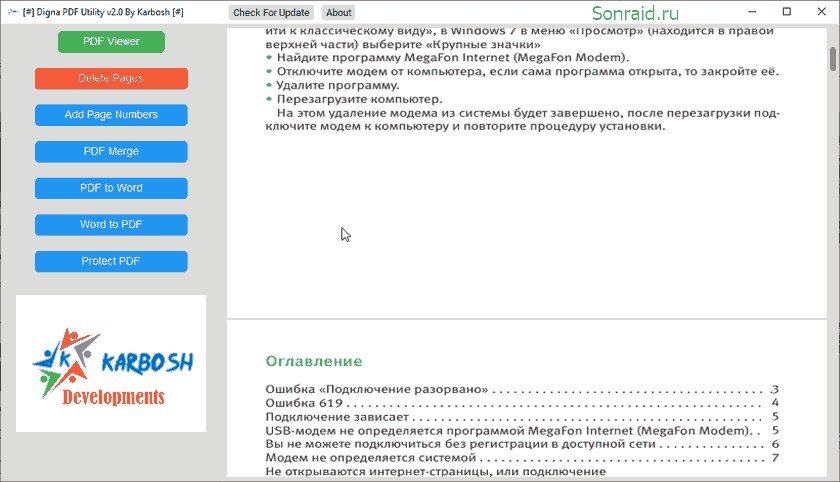This screenshot has height=482, width=840.
Task: Click contents entry Подключение зависает
Action: pyautogui.click(x=522, y=417)
